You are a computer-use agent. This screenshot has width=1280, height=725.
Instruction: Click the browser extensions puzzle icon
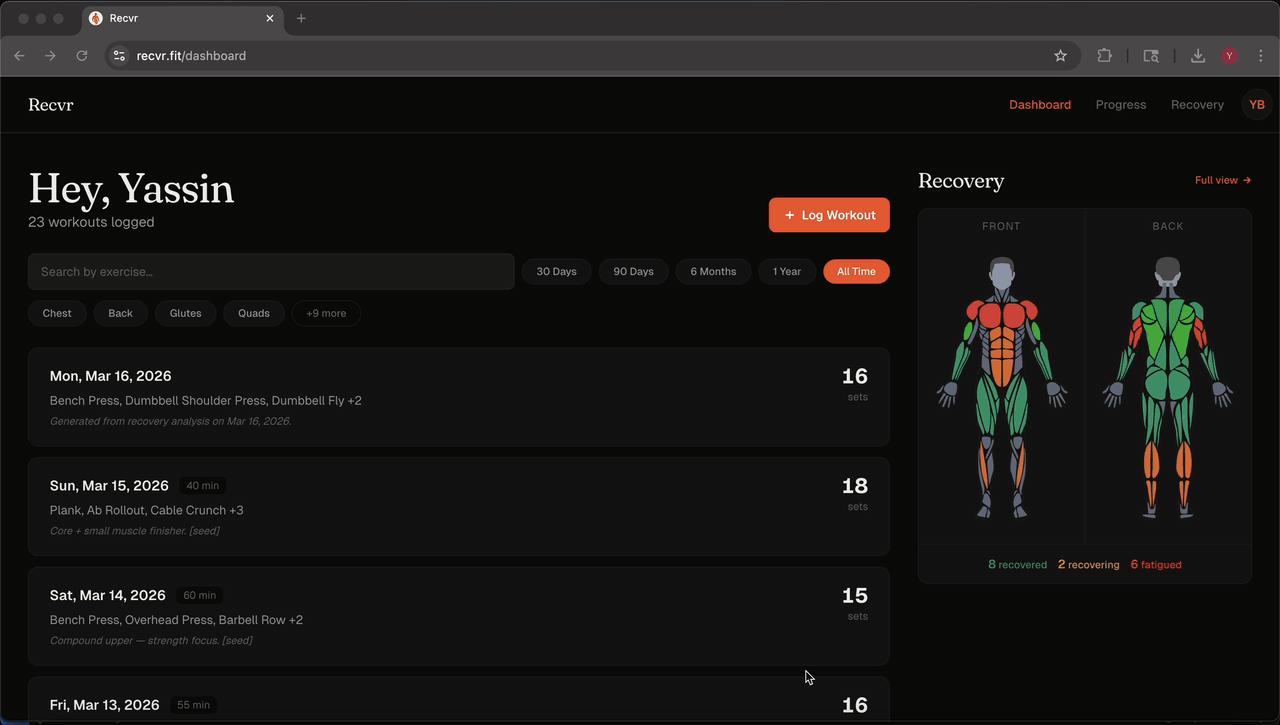click(1104, 55)
